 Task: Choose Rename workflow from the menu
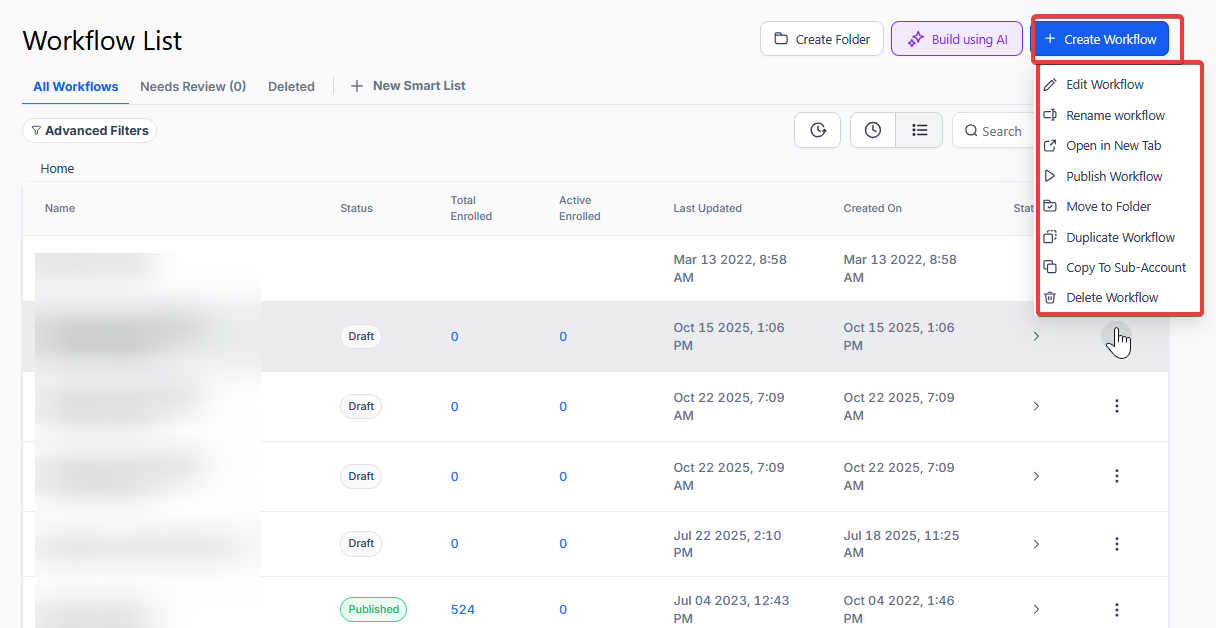1115,115
